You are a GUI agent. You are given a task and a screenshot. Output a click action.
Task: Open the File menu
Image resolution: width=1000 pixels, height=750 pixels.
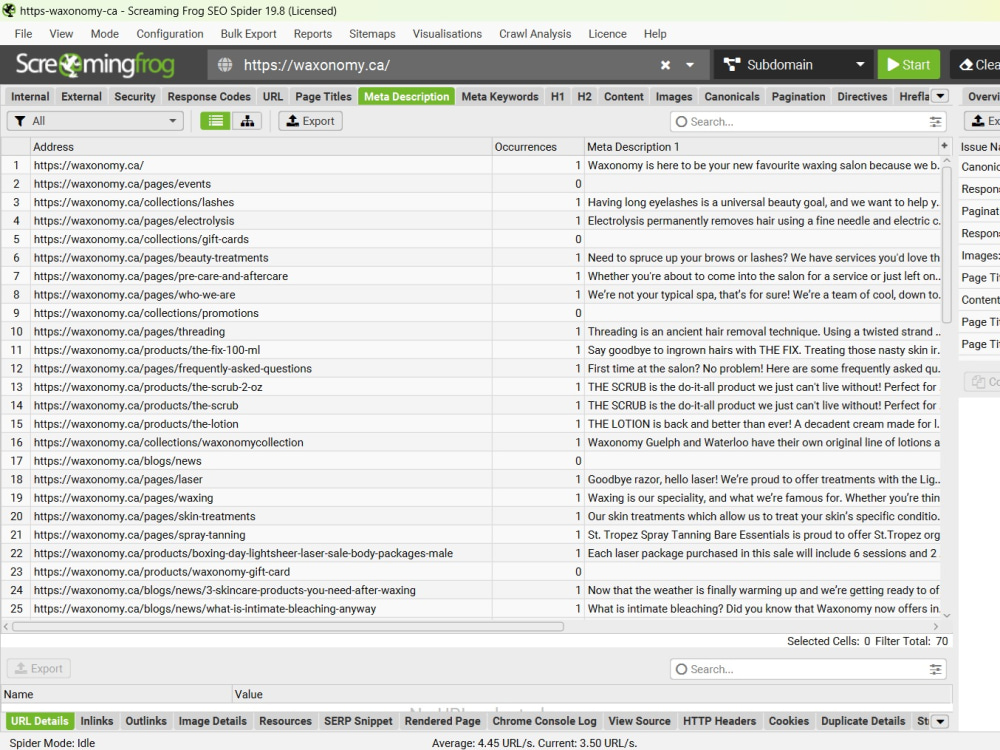23,34
